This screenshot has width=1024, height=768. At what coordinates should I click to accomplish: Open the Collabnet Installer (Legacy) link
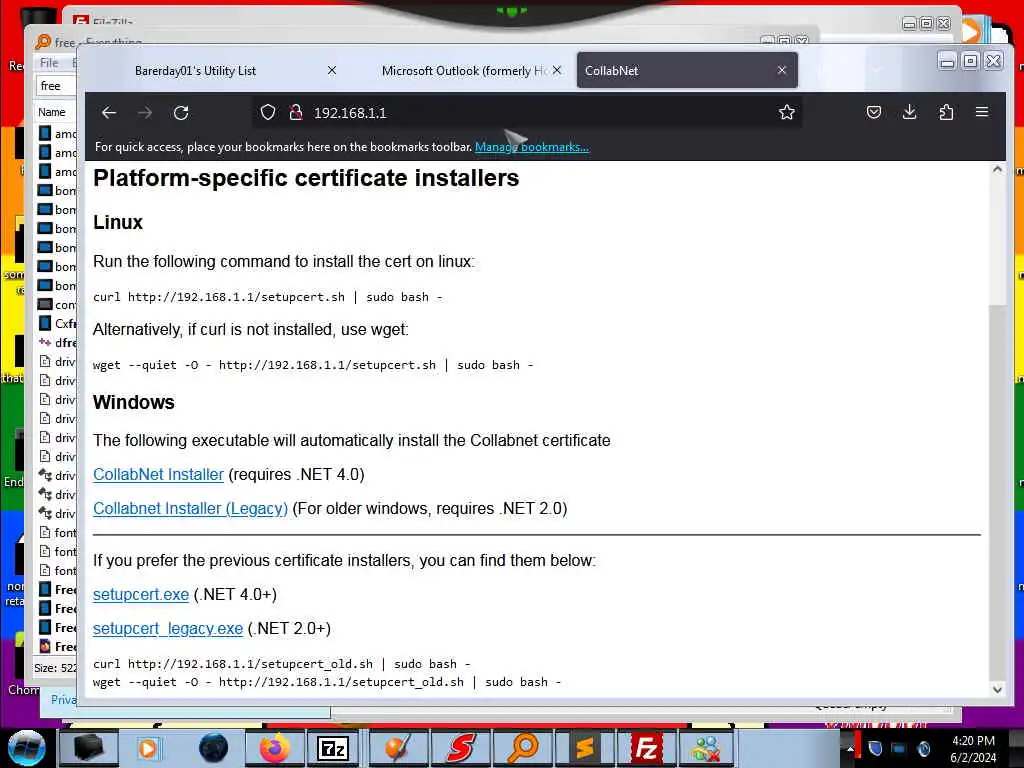pyautogui.click(x=190, y=509)
